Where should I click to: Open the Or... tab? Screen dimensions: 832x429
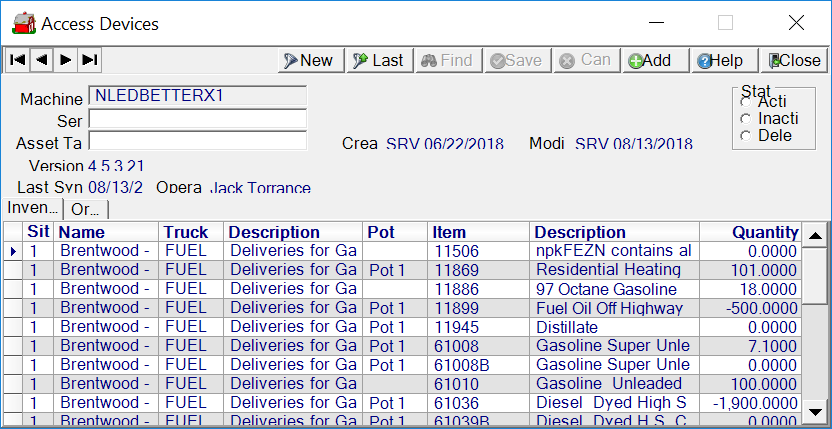pos(85,209)
